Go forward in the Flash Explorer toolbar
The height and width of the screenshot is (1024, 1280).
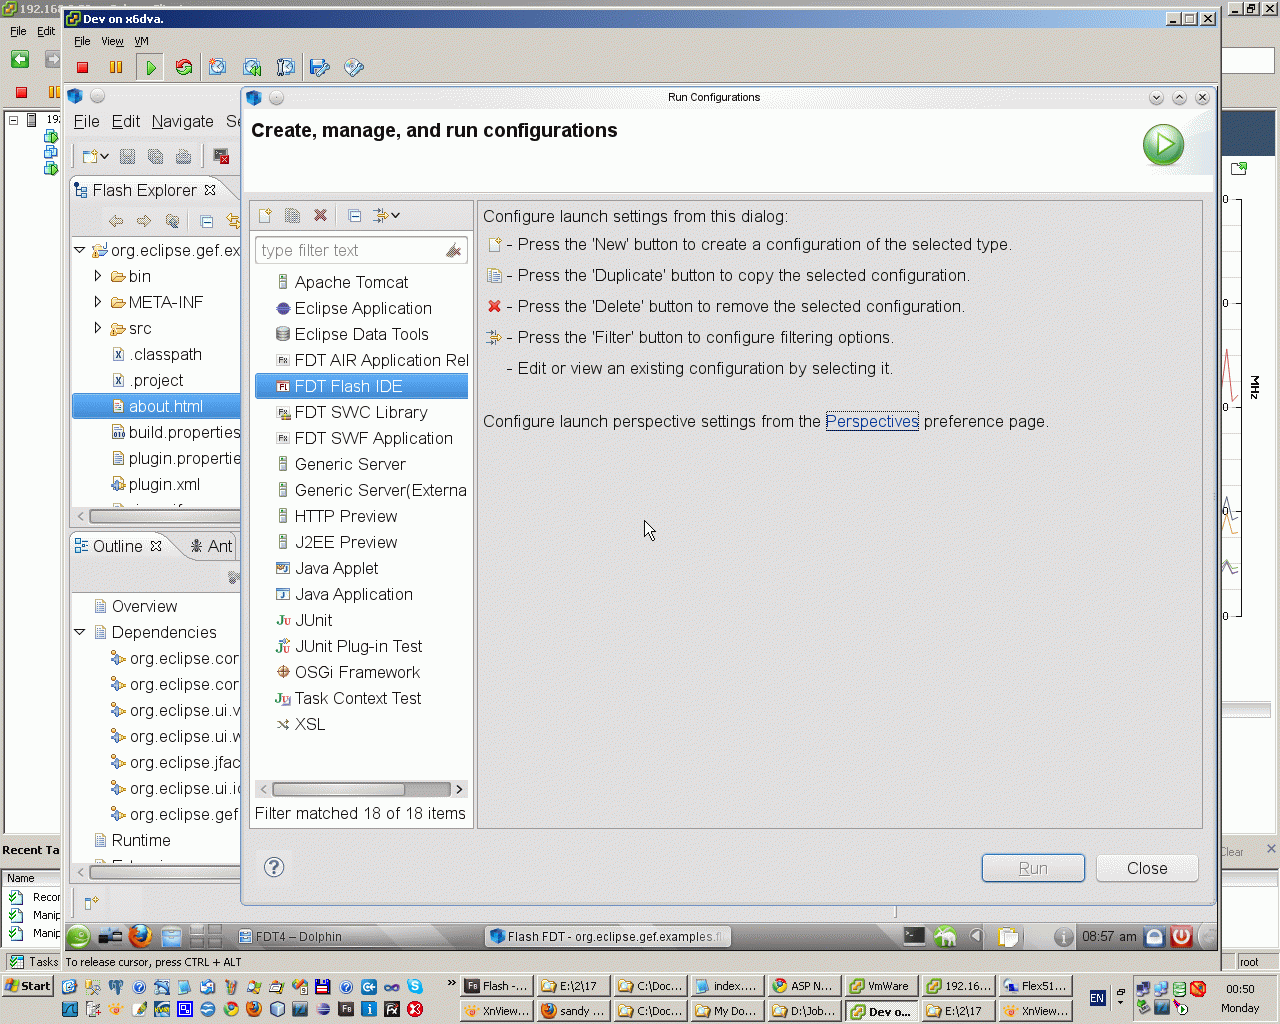click(x=144, y=221)
